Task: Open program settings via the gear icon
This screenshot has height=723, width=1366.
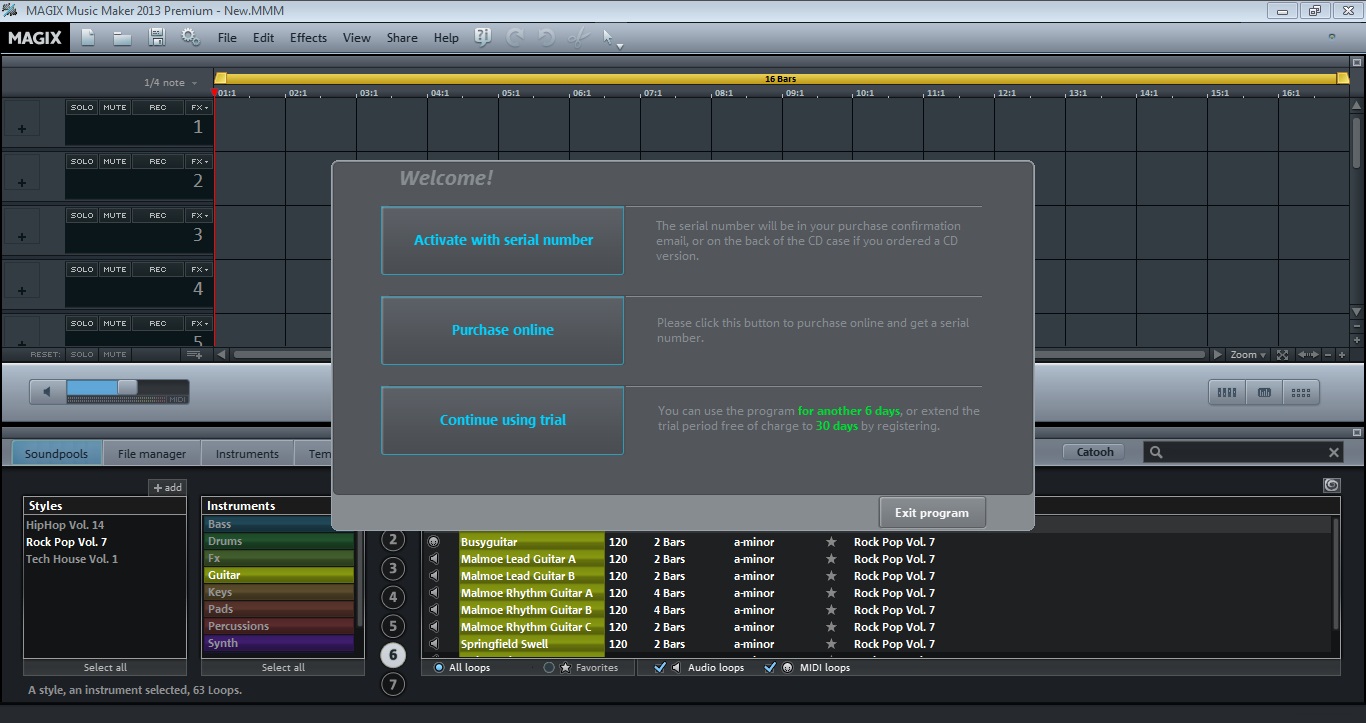Action: [x=190, y=38]
